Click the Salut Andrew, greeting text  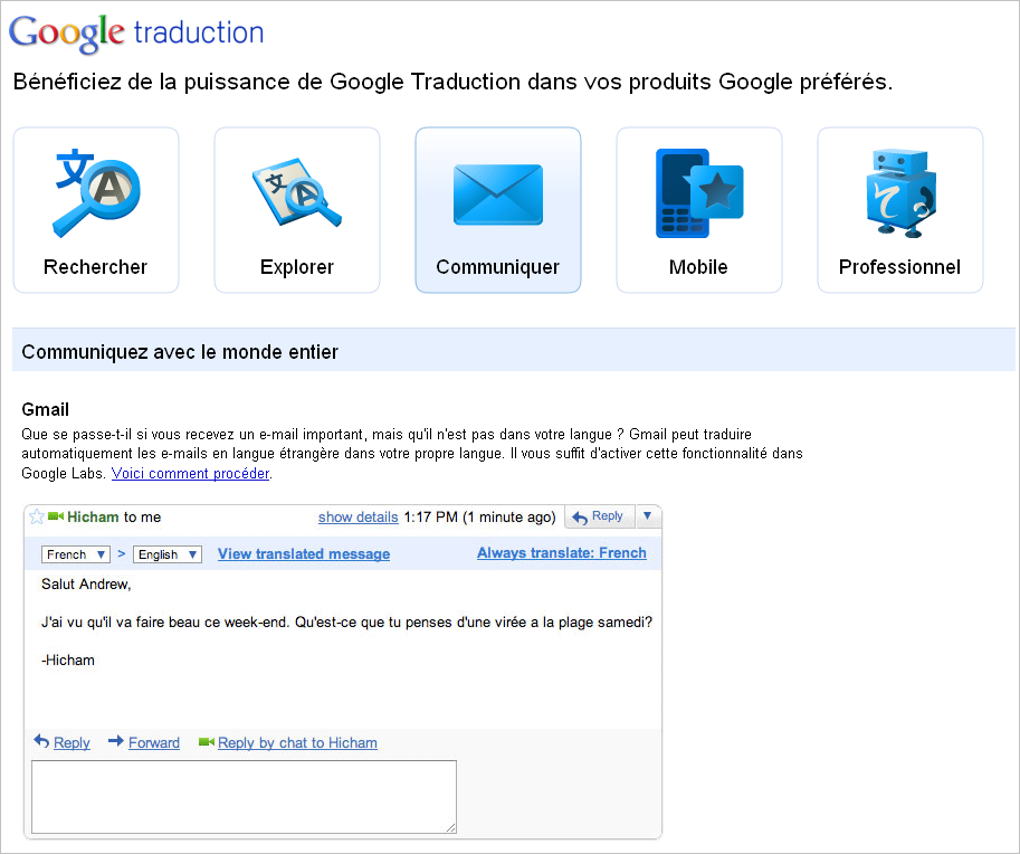[x=86, y=584]
